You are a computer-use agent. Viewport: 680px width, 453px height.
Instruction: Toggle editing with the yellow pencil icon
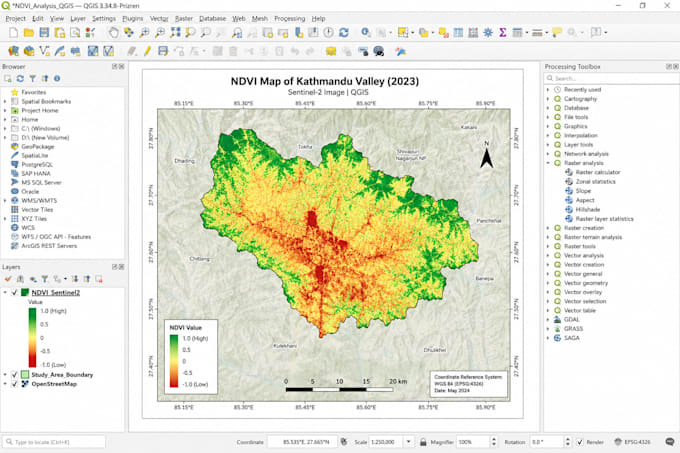point(147,51)
